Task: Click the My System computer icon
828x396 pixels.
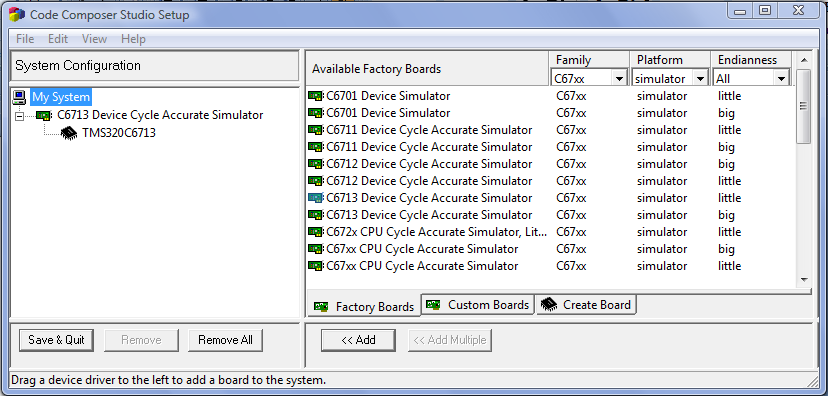Action: tap(20, 97)
